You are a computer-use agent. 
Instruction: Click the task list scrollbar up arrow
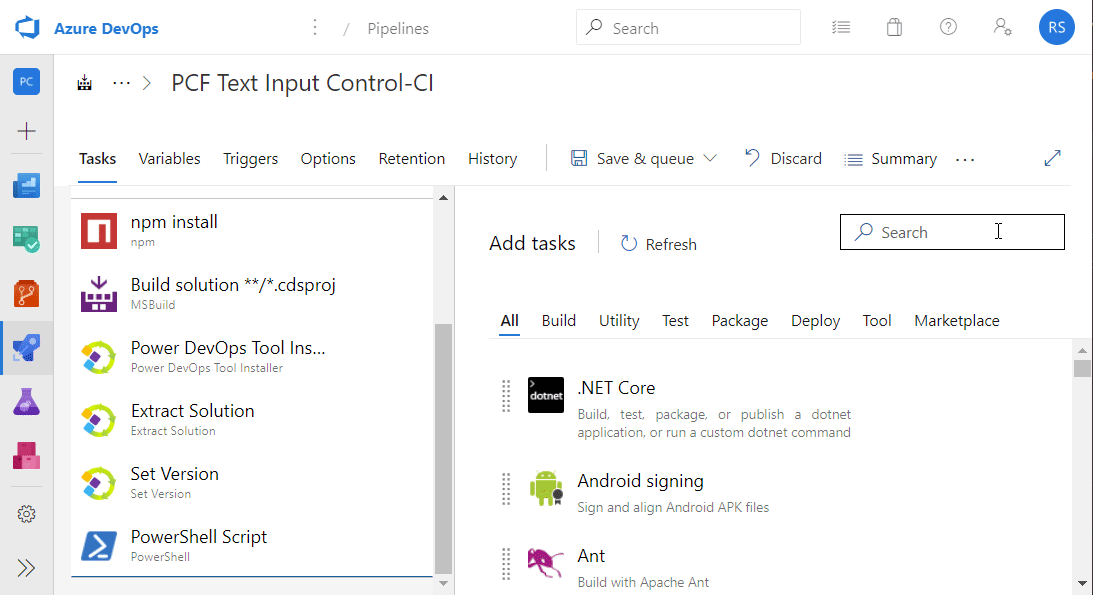pos(443,198)
